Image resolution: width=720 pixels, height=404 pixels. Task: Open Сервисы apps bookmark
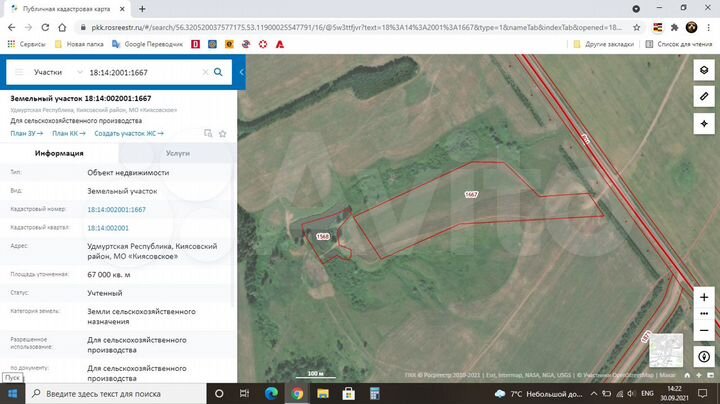(26, 44)
